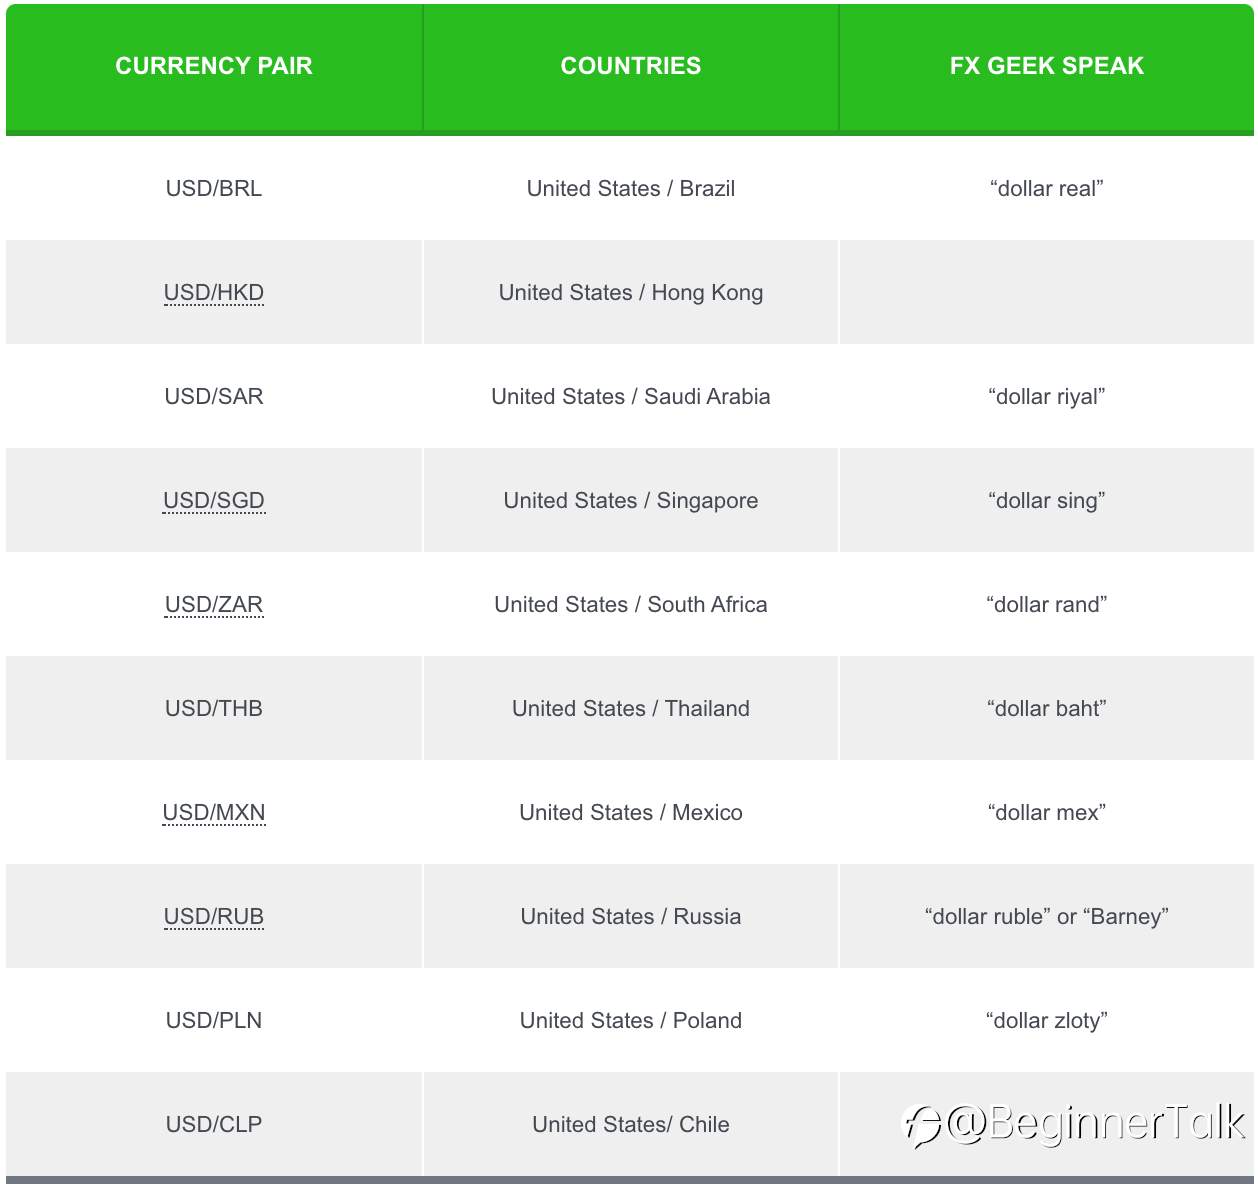This screenshot has width=1258, height=1190.
Task: Click the USD/PLN cell
Action: [214, 1020]
